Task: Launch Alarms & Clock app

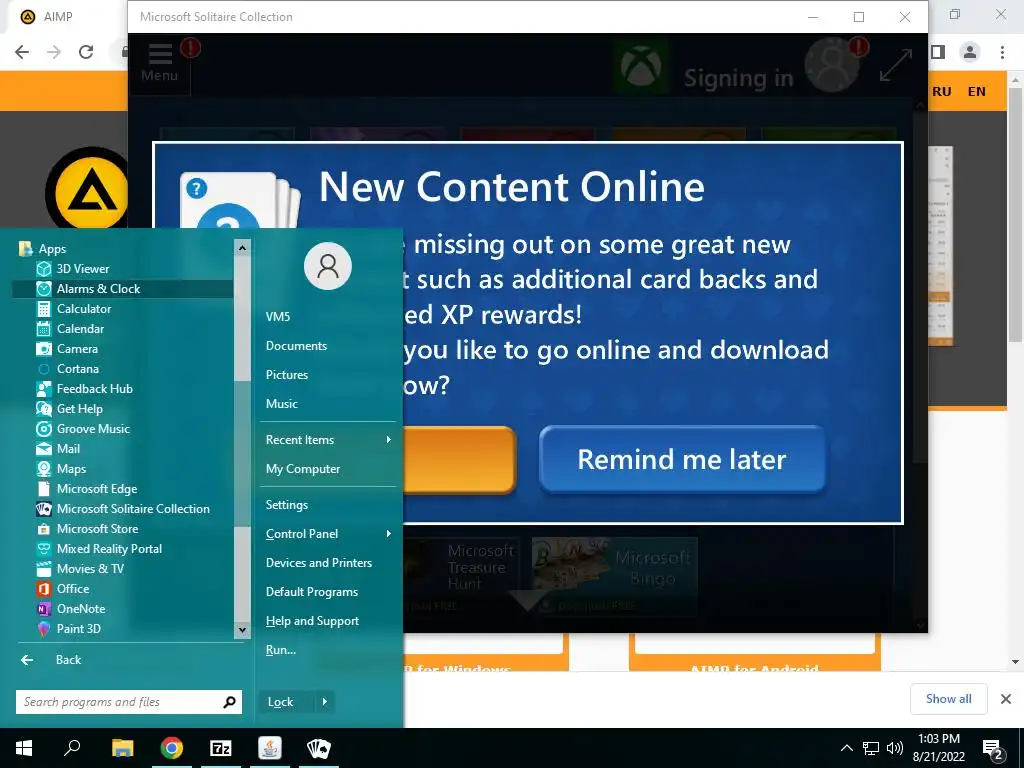Action: [x=122, y=289]
